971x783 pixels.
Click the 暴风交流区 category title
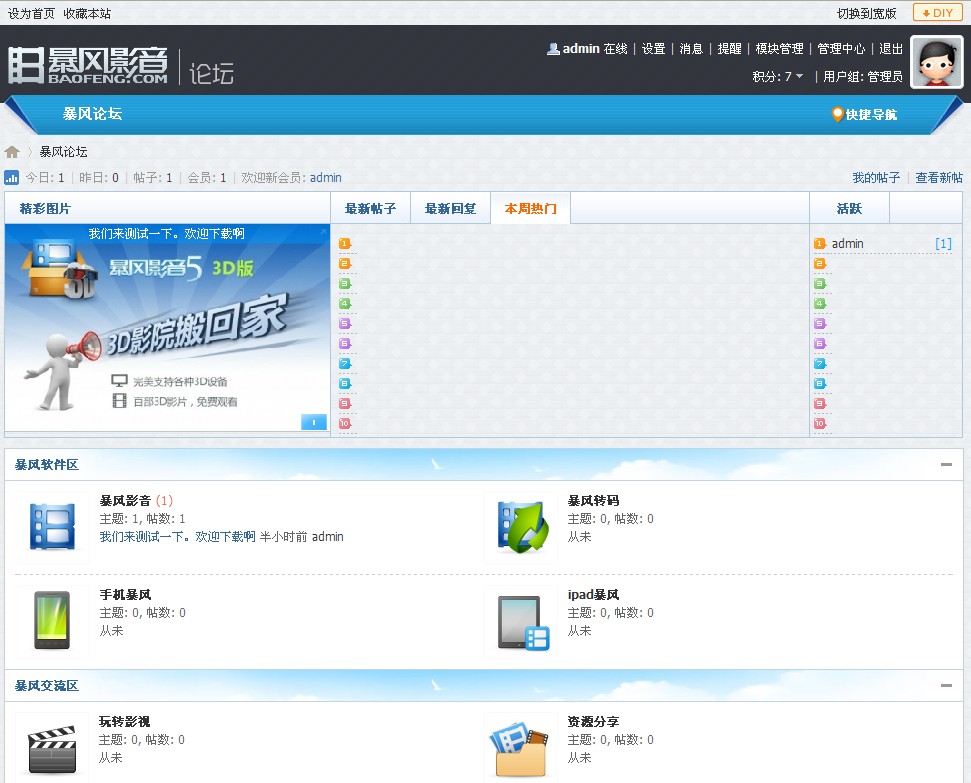[46, 686]
